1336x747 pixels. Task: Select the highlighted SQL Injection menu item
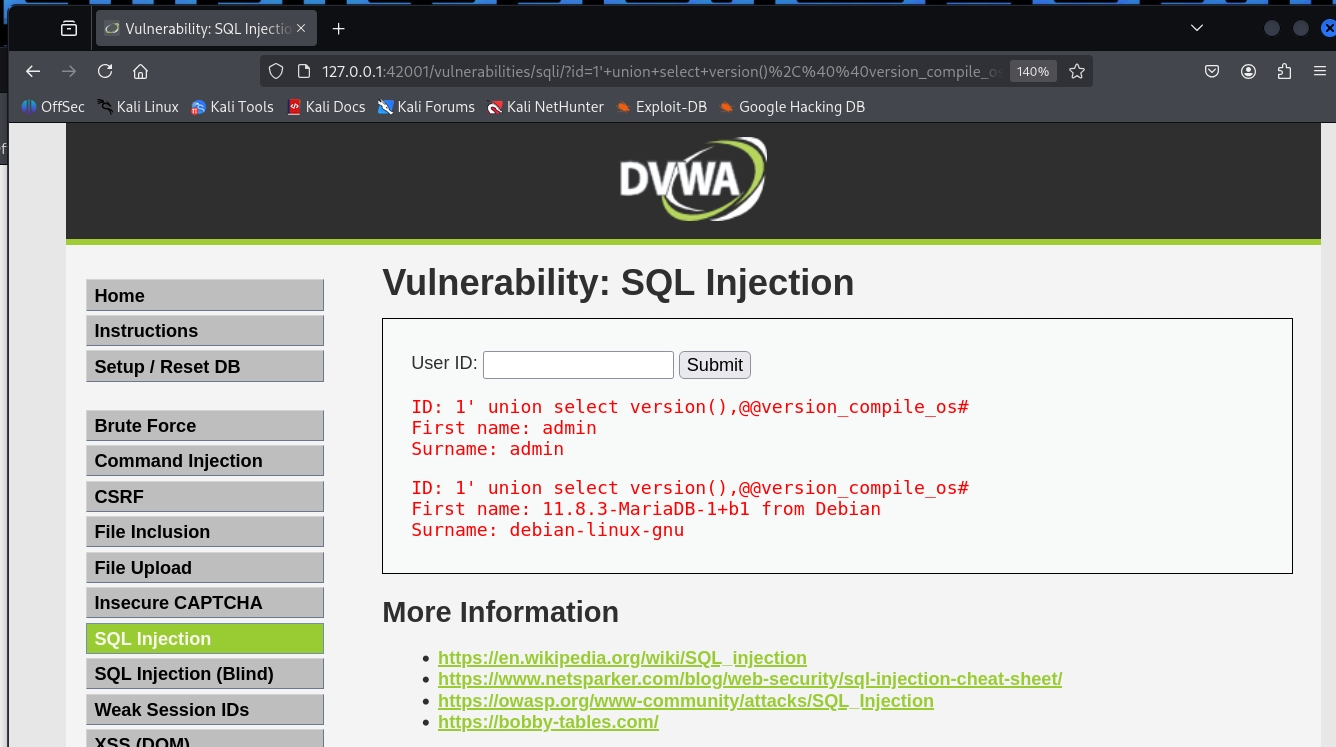click(205, 638)
